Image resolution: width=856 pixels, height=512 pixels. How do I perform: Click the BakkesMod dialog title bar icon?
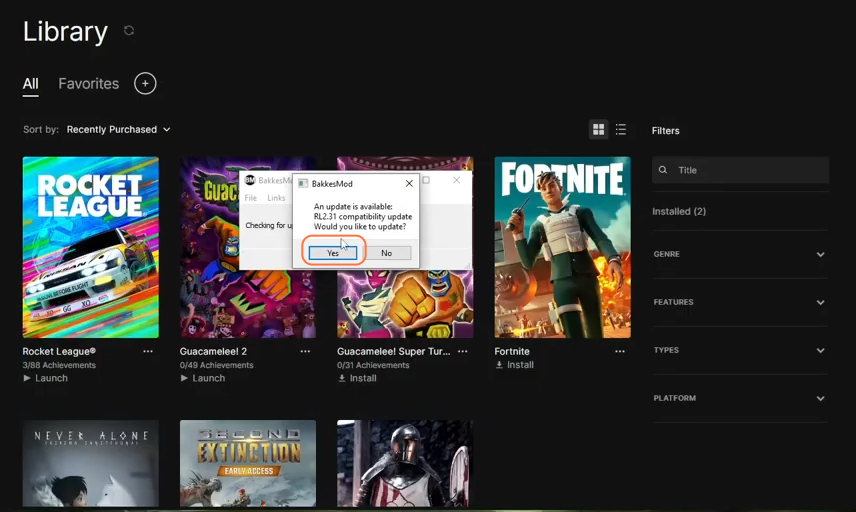coord(303,183)
